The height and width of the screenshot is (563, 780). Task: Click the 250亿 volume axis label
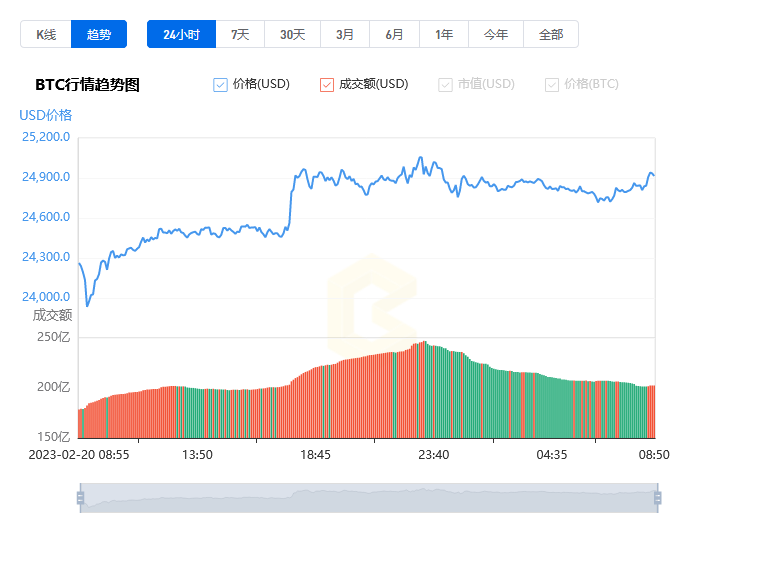[54, 337]
